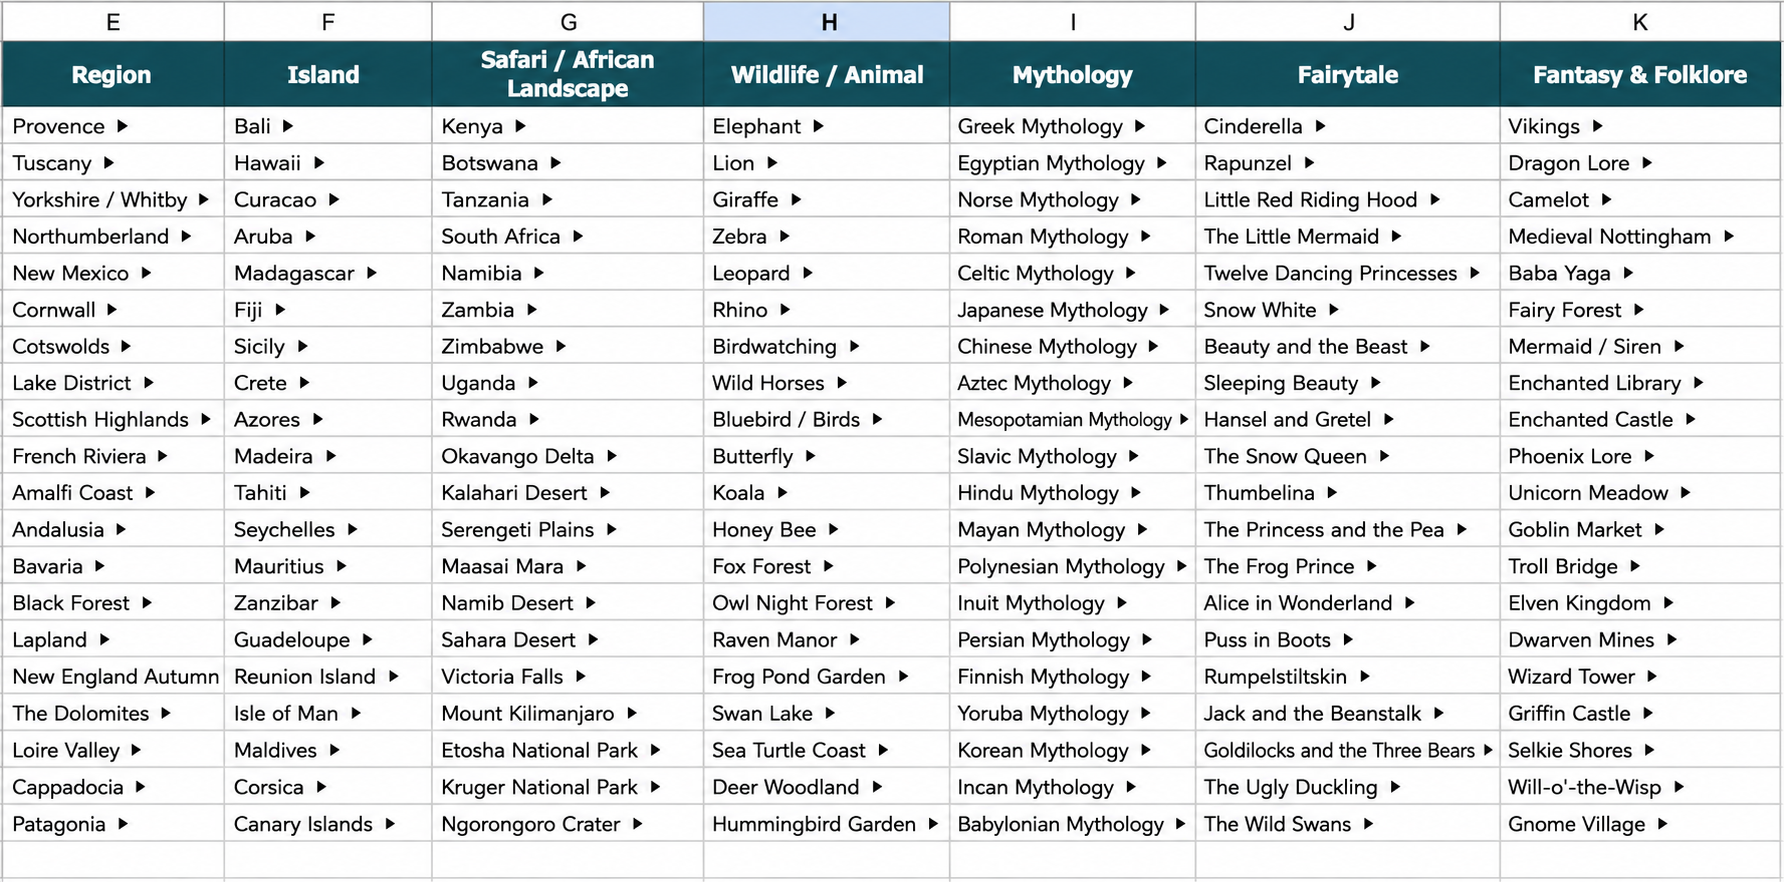The height and width of the screenshot is (882, 1784).
Task: Click the arrow icon after Alice in Wonderland
Action: point(1409,603)
